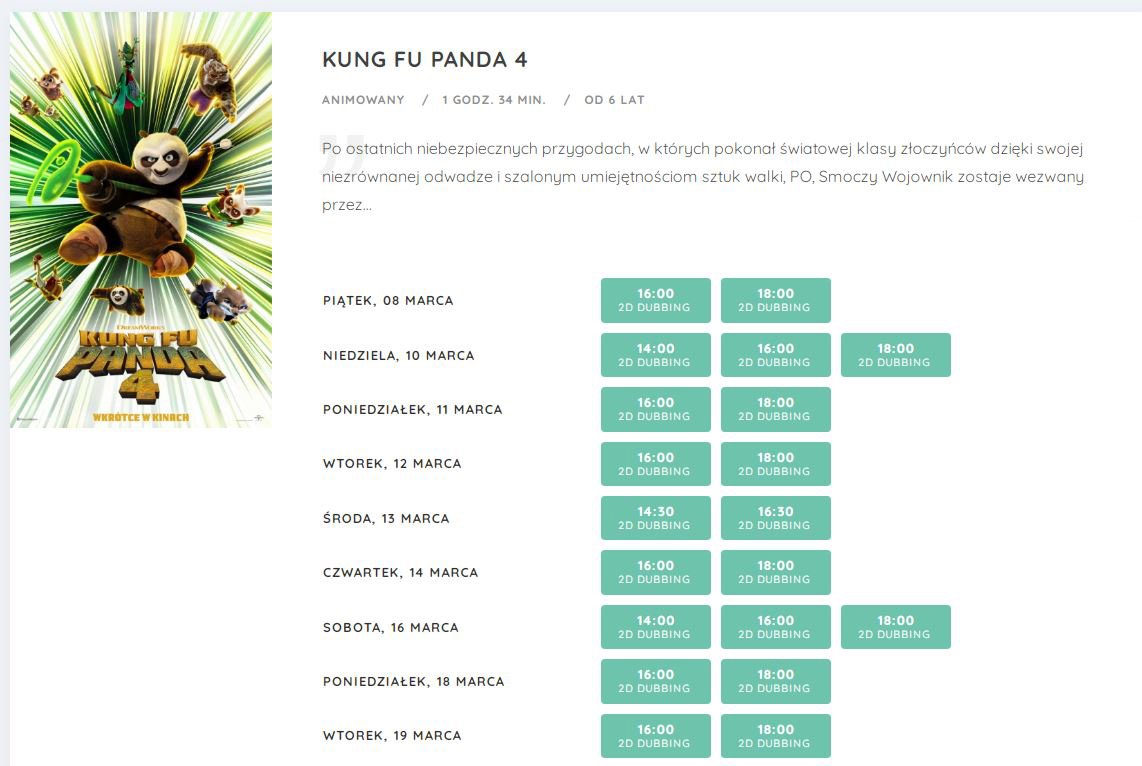Select Saturday 16 March 14:00 showing
Screen dimensions: 1142x766
coord(655,627)
